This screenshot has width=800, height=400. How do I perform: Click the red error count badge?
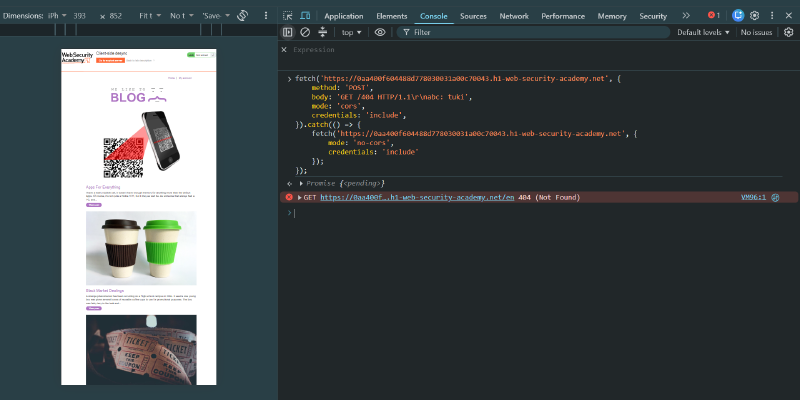coord(714,16)
